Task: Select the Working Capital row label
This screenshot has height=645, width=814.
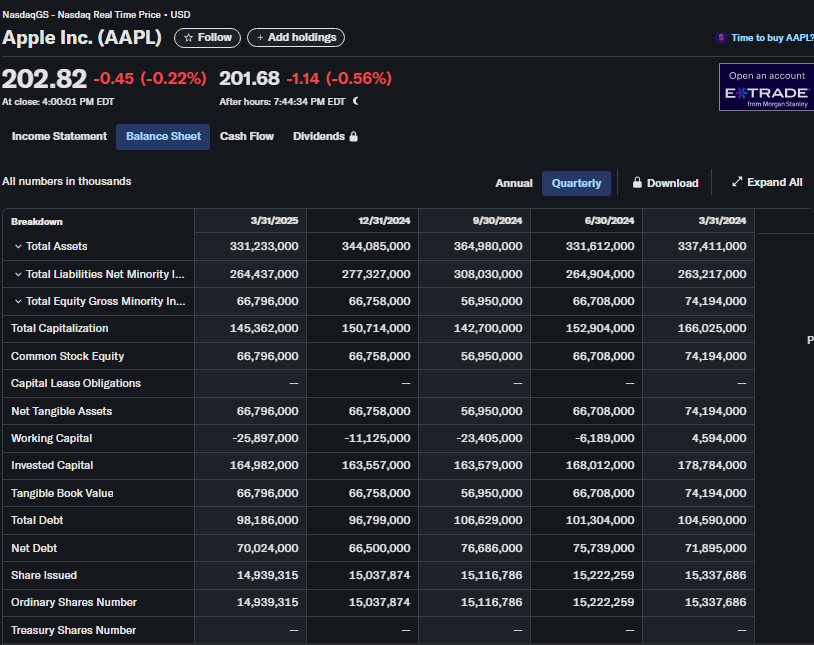Action: (x=51, y=438)
